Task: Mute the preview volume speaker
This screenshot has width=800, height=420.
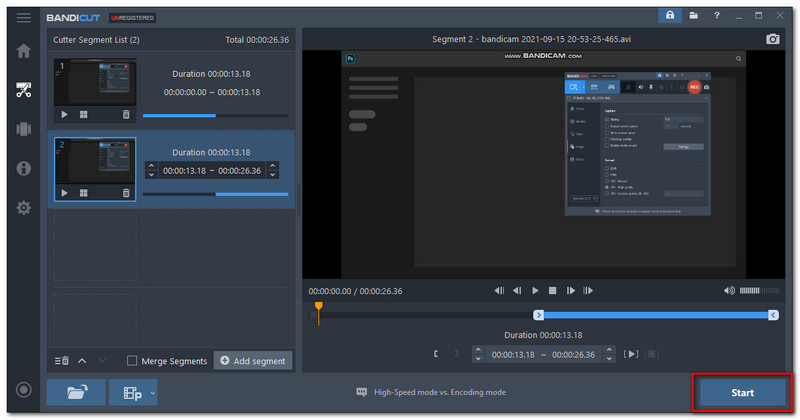Action: (728, 291)
